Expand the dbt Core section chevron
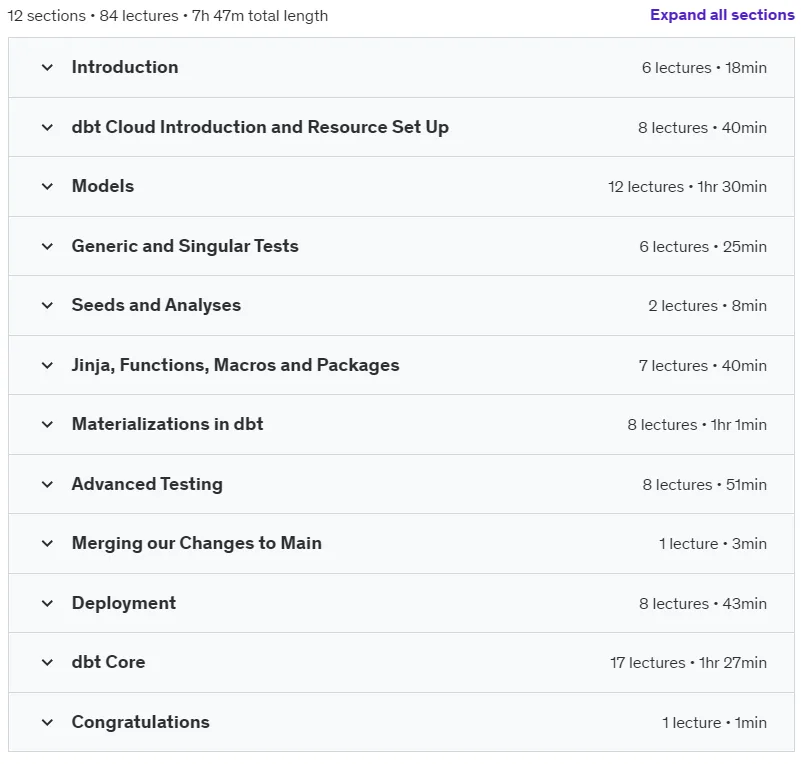 pyautogui.click(x=47, y=662)
